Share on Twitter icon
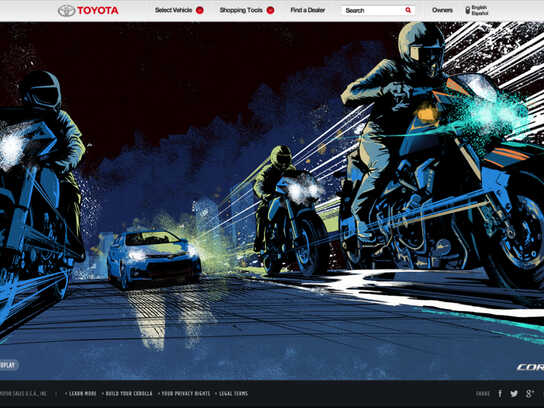The height and width of the screenshot is (408, 544). point(514,393)
